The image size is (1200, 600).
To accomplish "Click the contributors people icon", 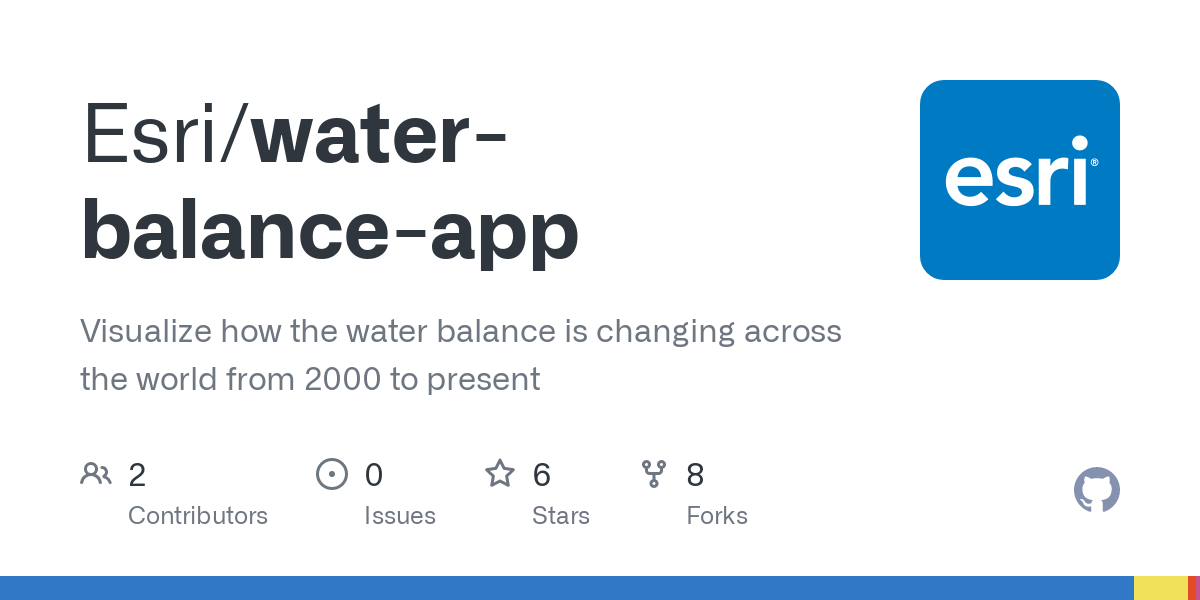I will click(x=96, y=474).
